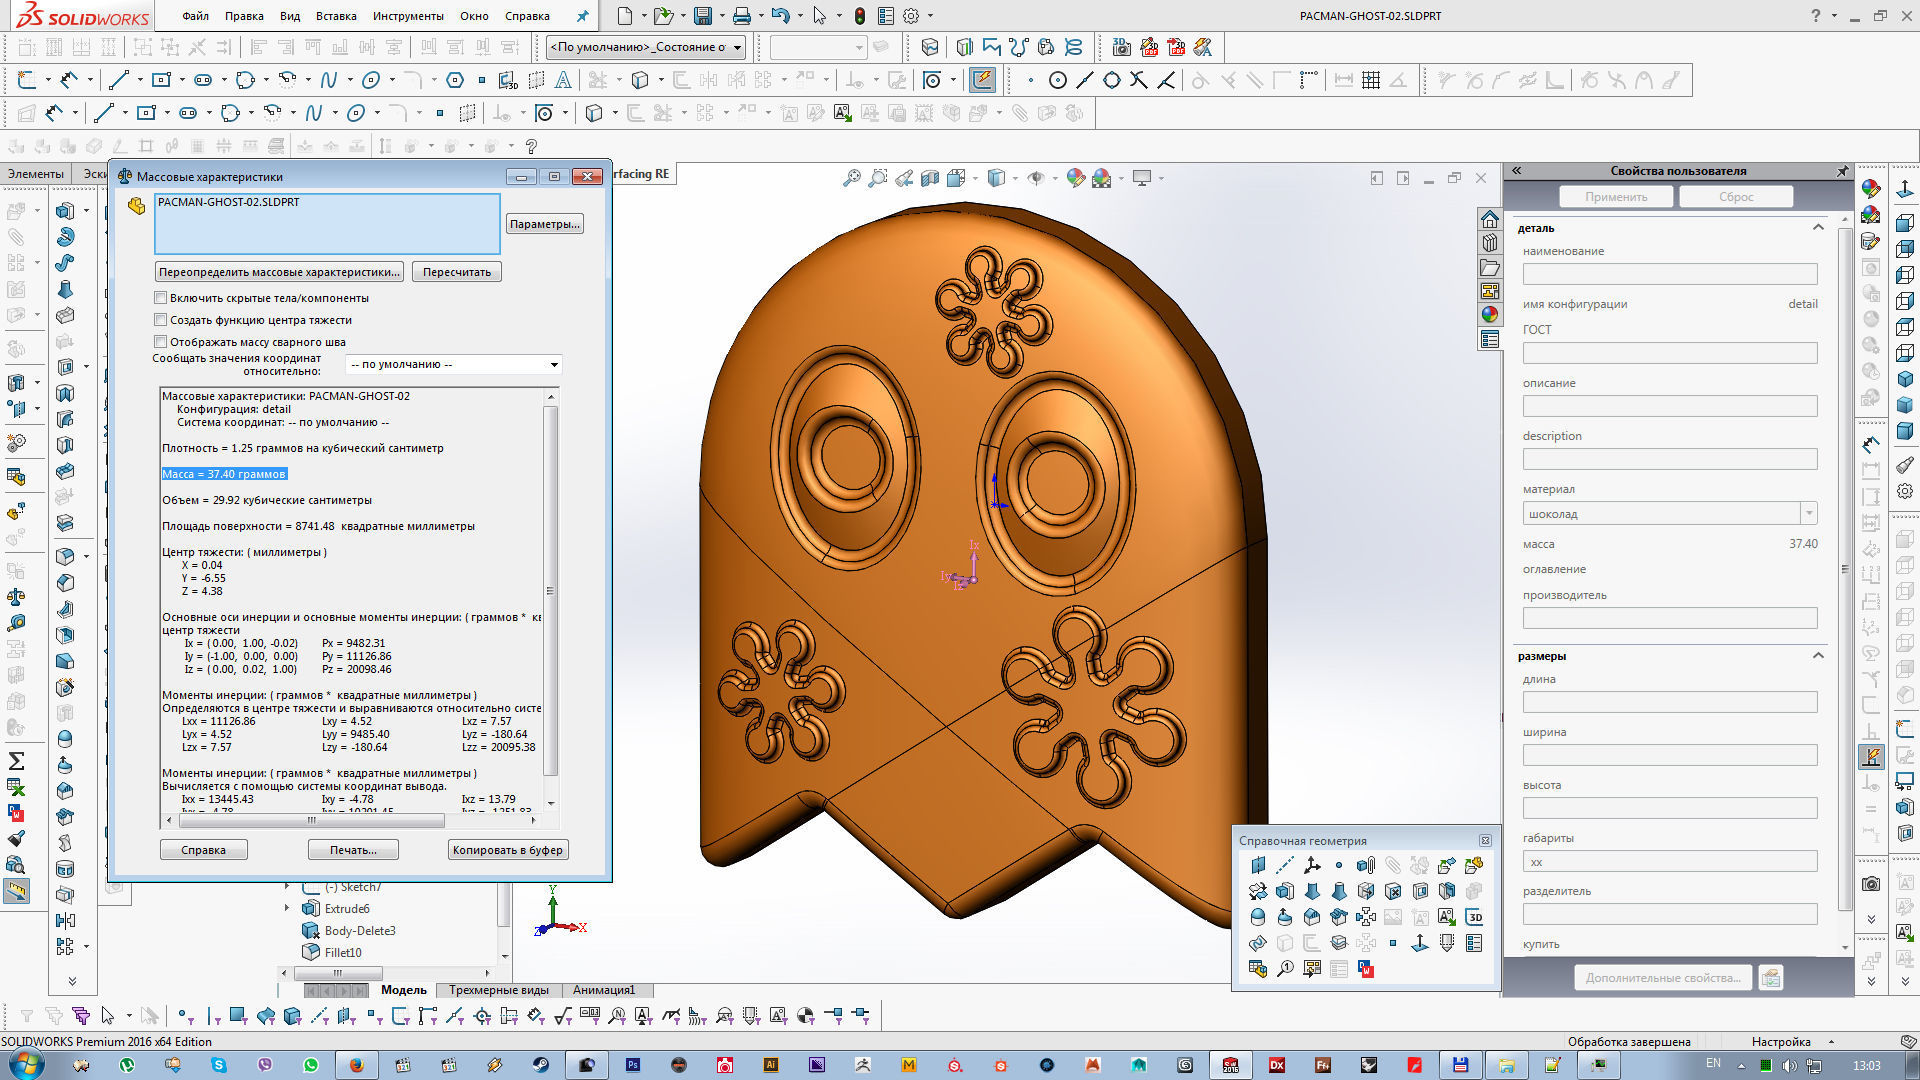The image size is (1920, 1080).
Task: Click the Справка button in mass dialog
Action: click(x=203, y=850)
